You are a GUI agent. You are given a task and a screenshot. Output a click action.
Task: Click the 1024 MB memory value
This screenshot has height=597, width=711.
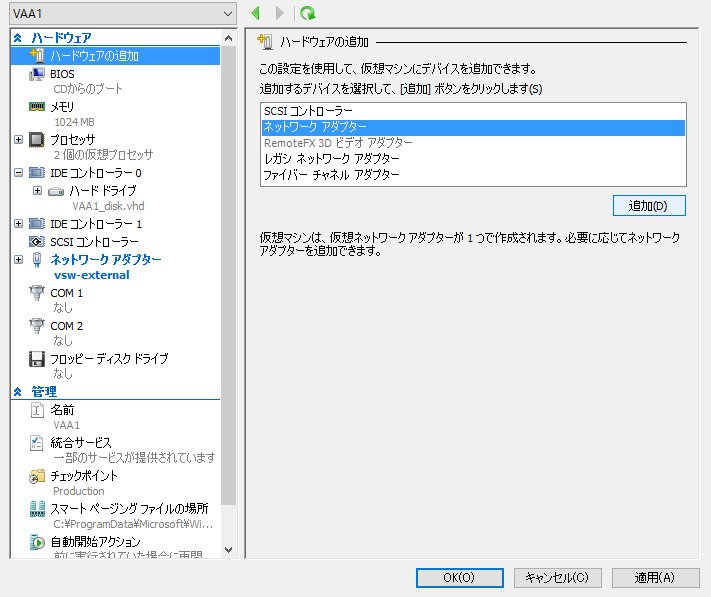[74, 122]
